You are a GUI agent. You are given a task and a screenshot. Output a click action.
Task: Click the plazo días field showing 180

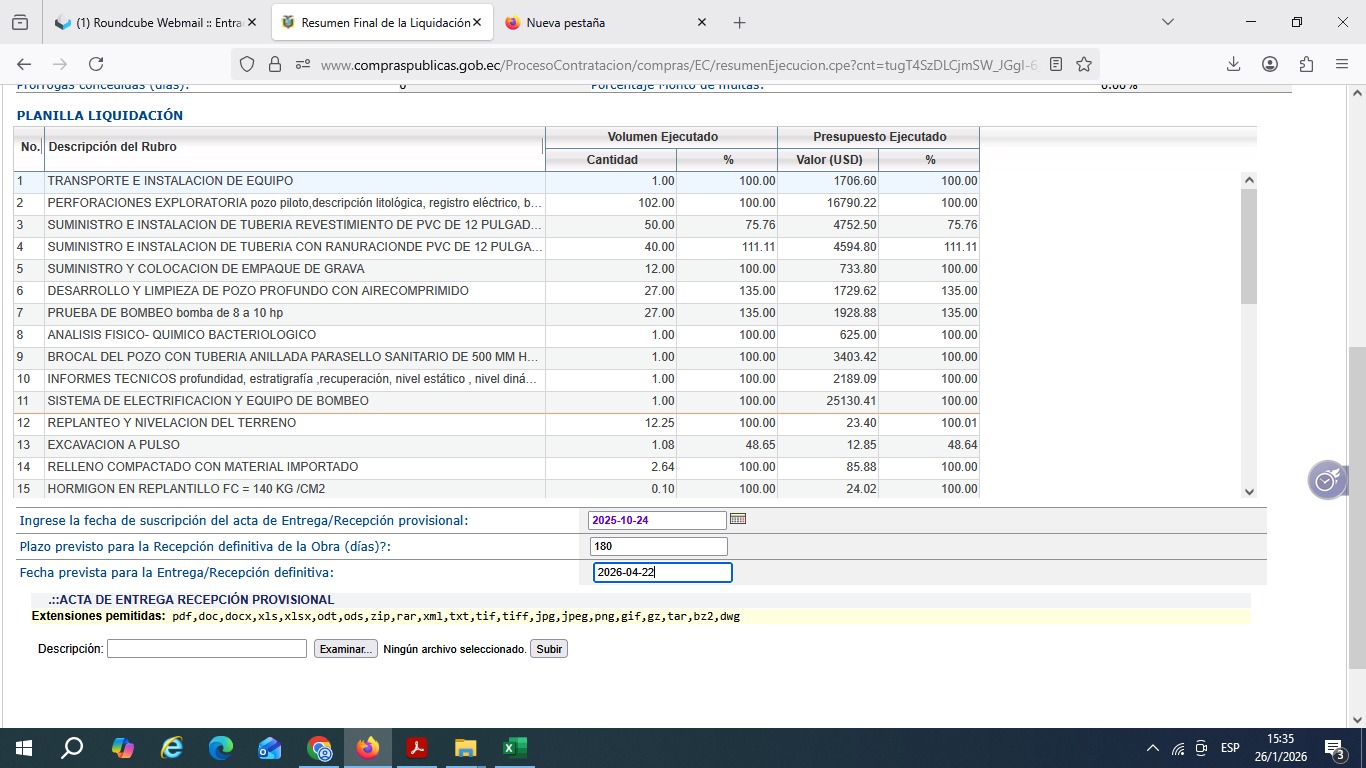pyautogui.click(x=658, y=546)
